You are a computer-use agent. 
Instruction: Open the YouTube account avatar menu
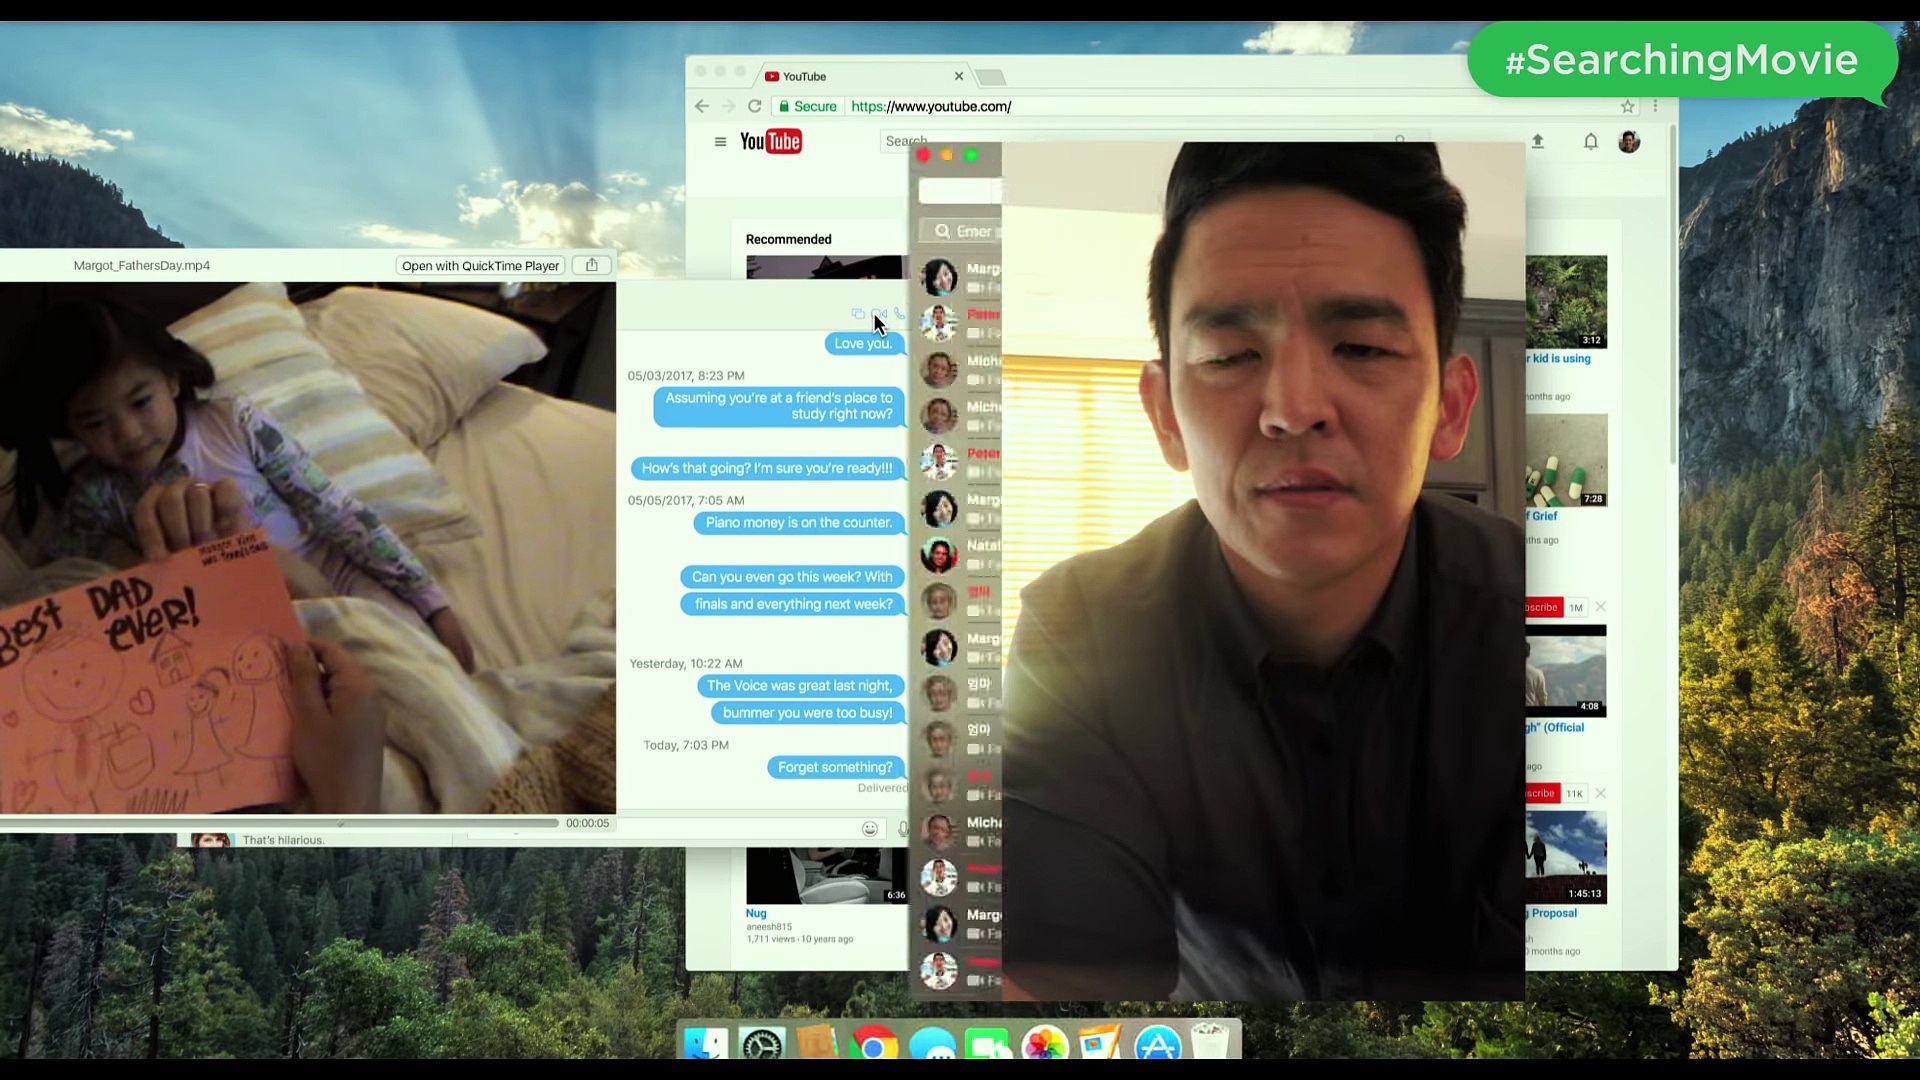pos(1629,142)
